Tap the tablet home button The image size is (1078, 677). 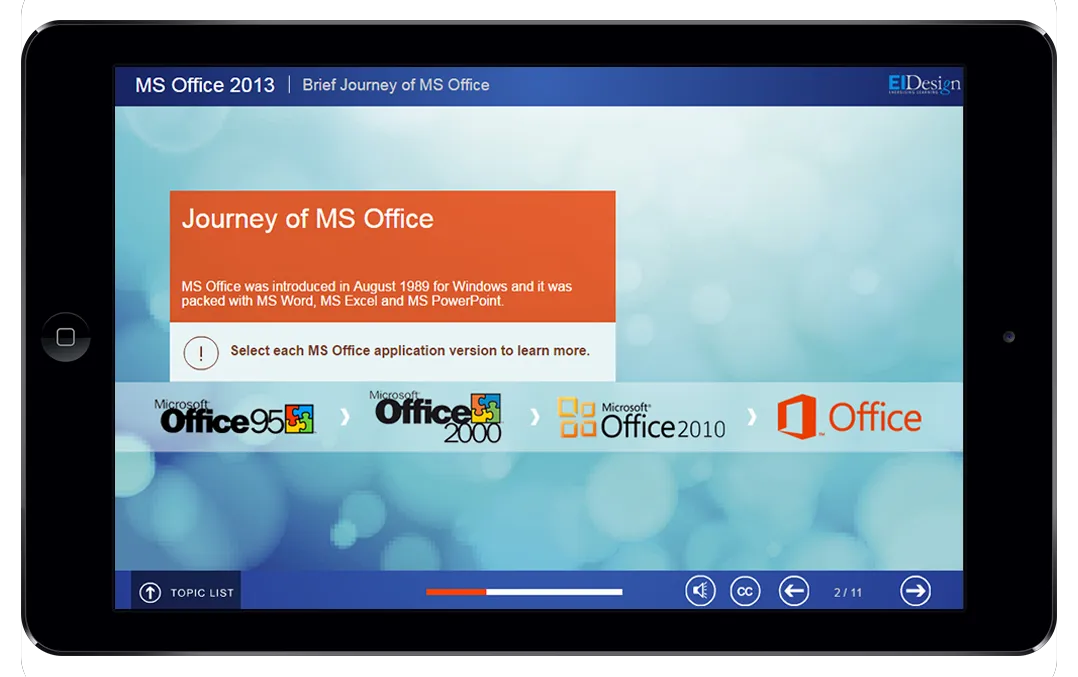pos(66,337)
